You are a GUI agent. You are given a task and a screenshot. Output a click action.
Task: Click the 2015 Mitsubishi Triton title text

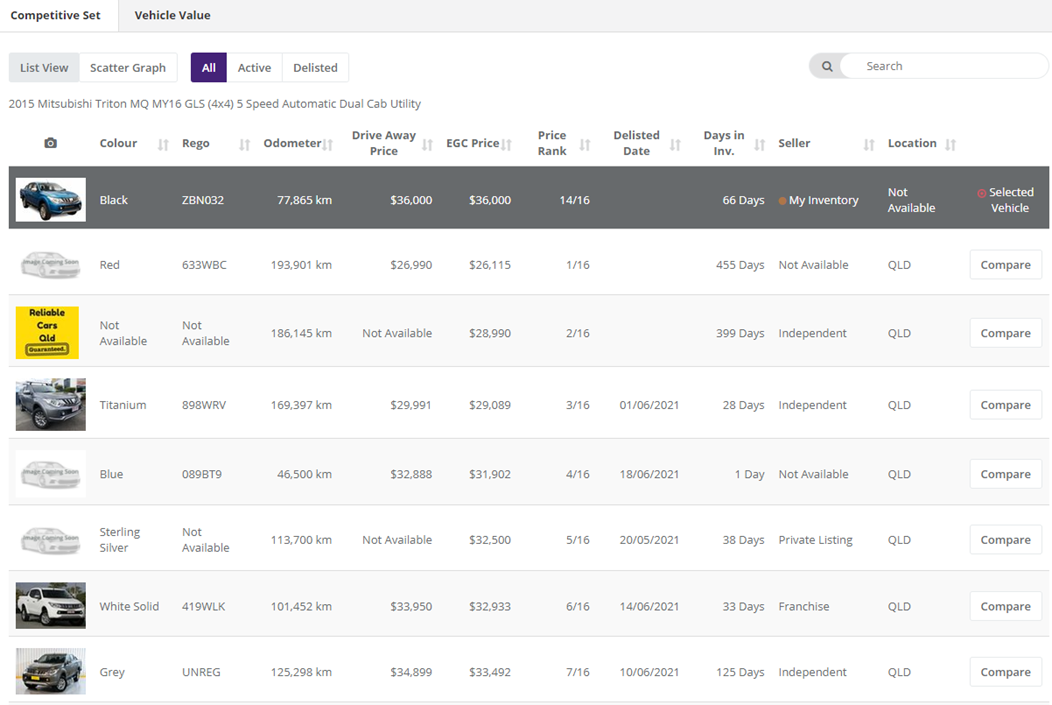pyautogui.click(x=215, y=104)
